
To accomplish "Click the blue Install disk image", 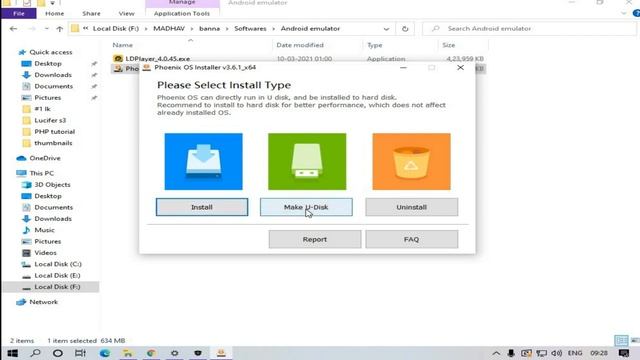I will click(203, 161).
